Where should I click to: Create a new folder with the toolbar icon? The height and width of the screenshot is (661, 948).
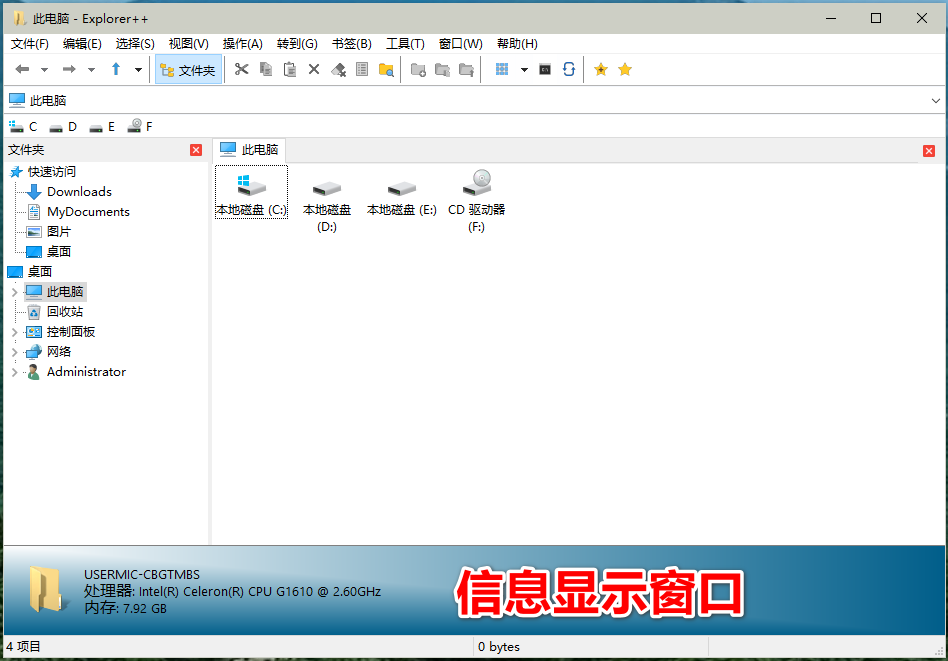(x=418, y=69)
